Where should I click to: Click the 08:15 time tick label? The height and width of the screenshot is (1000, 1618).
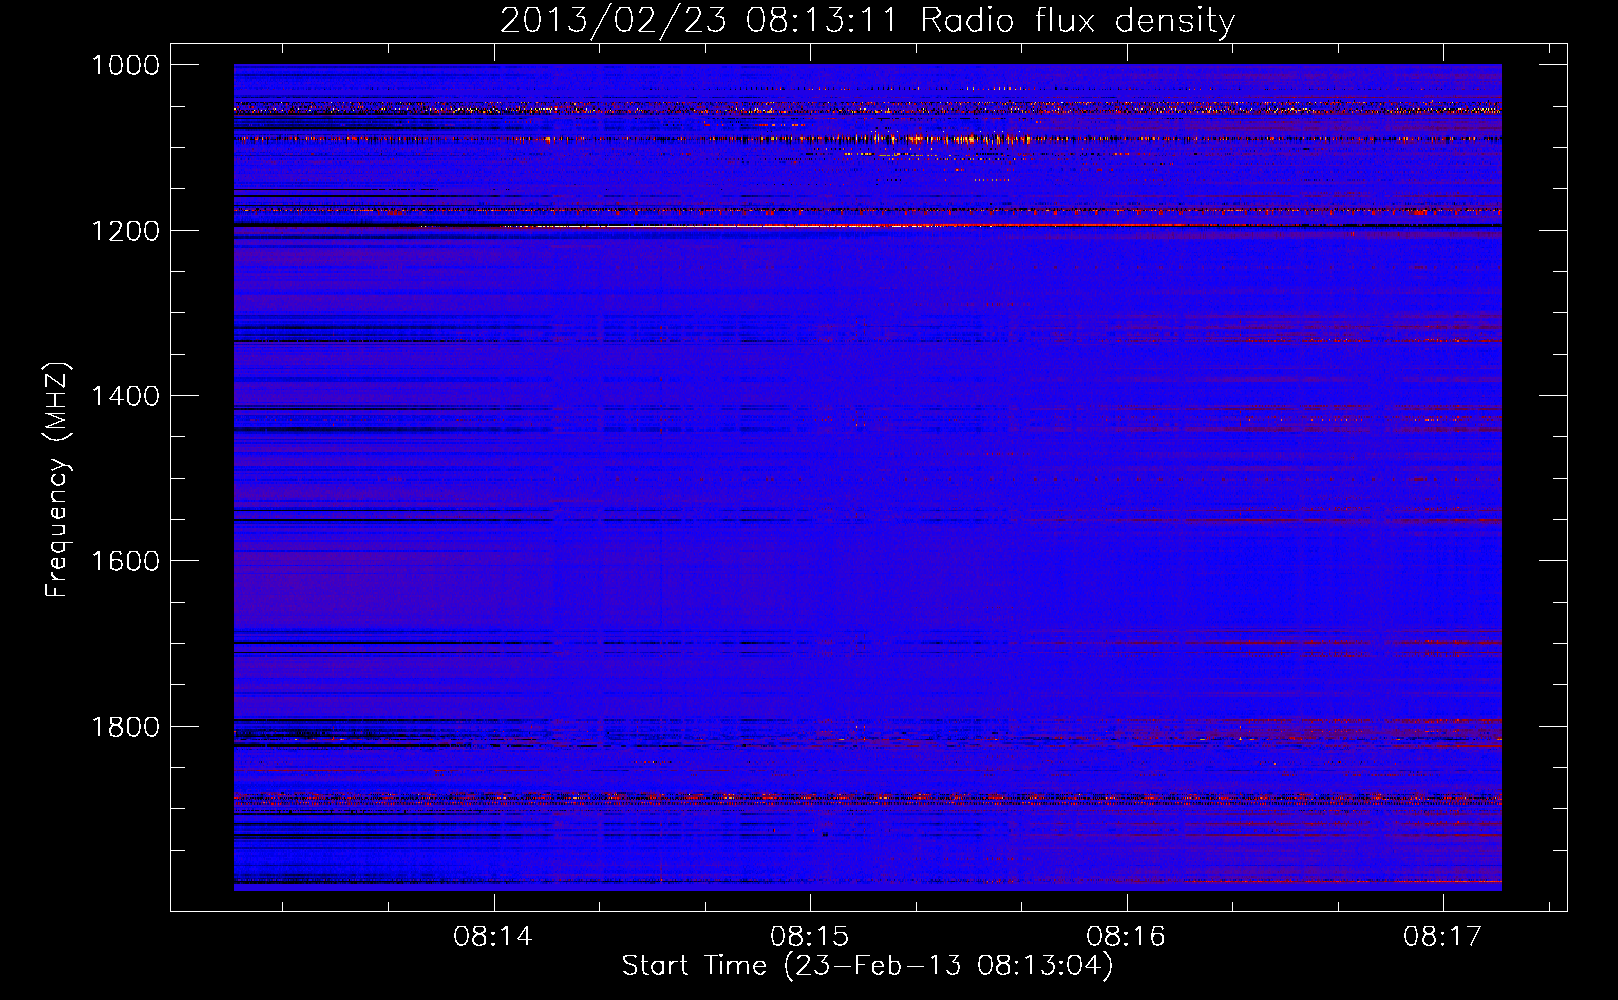[x=810, y=937]
